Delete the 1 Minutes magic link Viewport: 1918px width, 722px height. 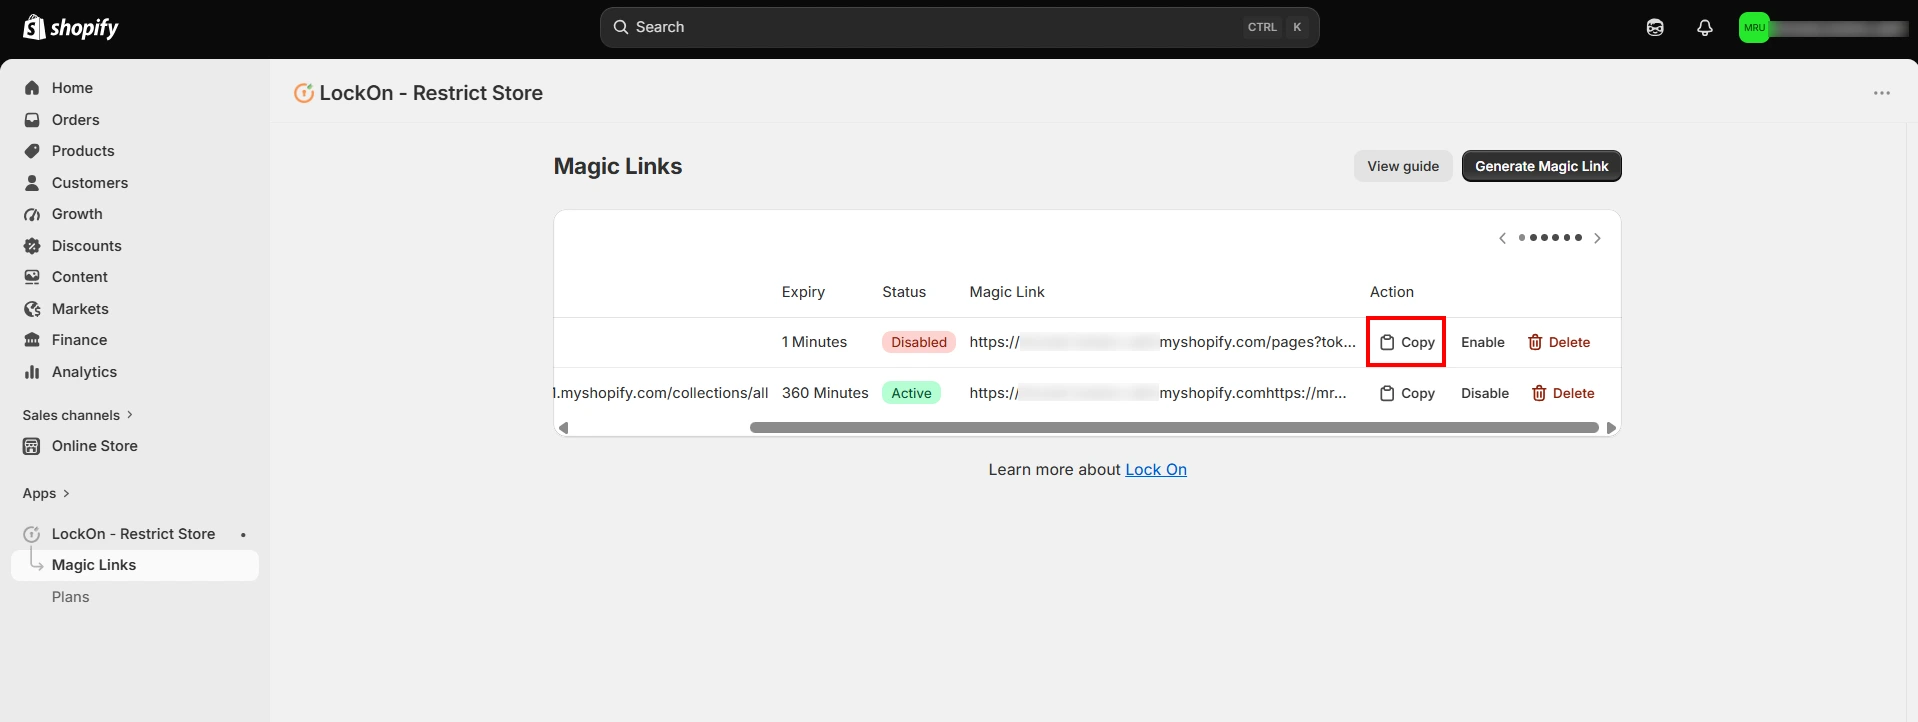(x=1558, y=342)
